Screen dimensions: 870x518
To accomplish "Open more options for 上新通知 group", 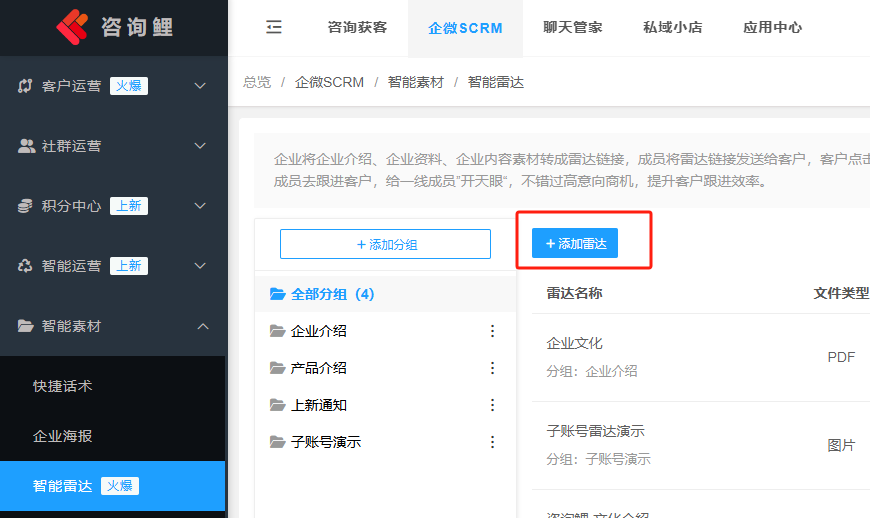I will click(x=492, y=405).
